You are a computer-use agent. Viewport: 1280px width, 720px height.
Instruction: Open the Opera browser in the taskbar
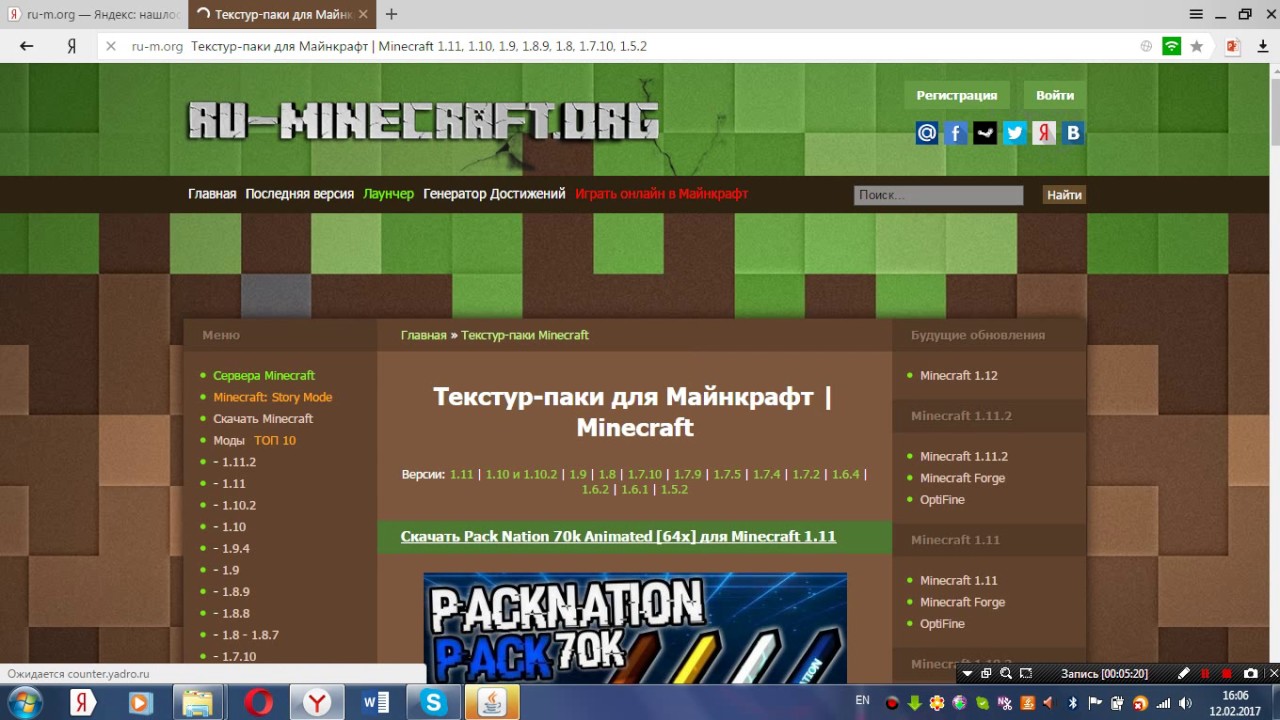258,703
